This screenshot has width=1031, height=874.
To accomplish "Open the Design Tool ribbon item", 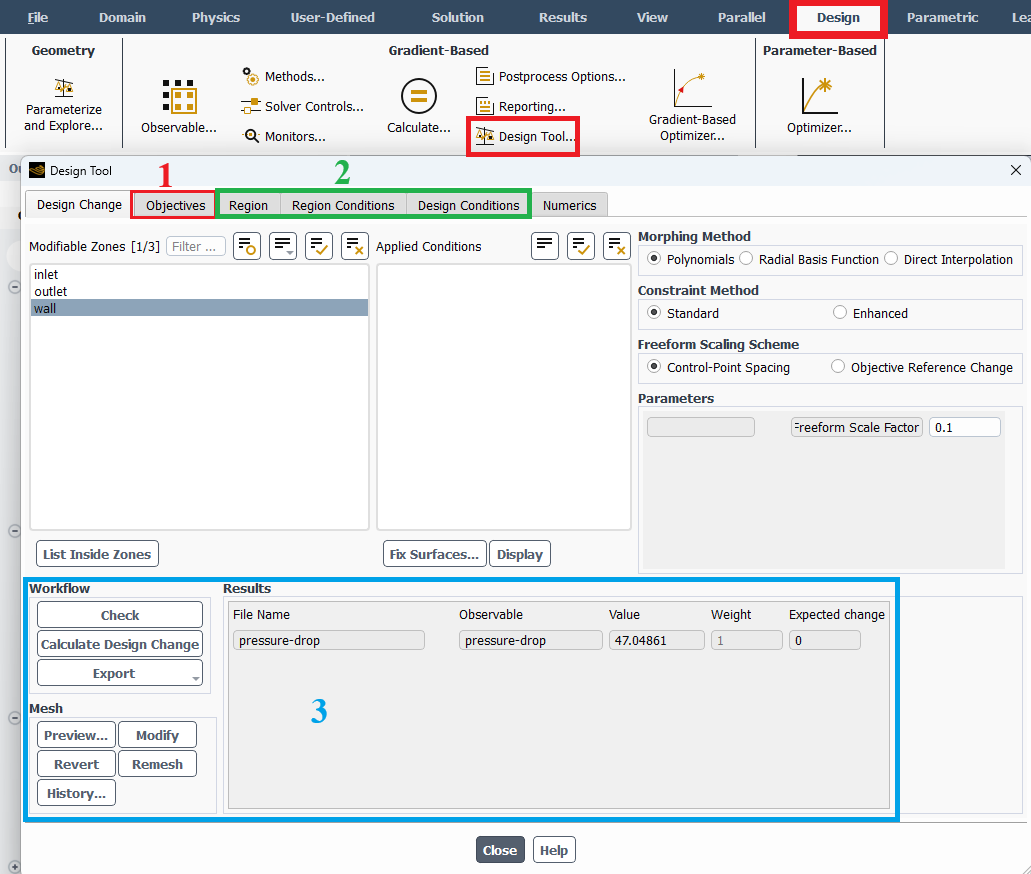I will [524, 136].
